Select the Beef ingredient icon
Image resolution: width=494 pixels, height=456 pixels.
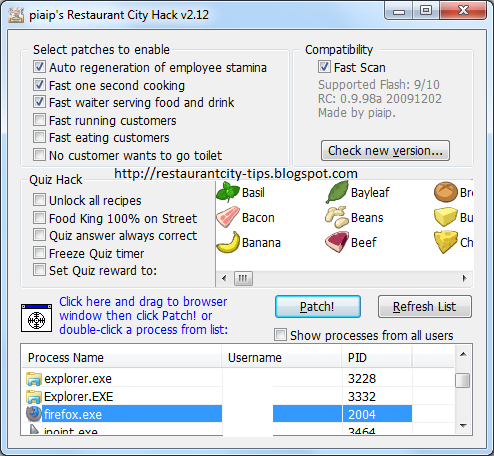[x=337, y=242]
